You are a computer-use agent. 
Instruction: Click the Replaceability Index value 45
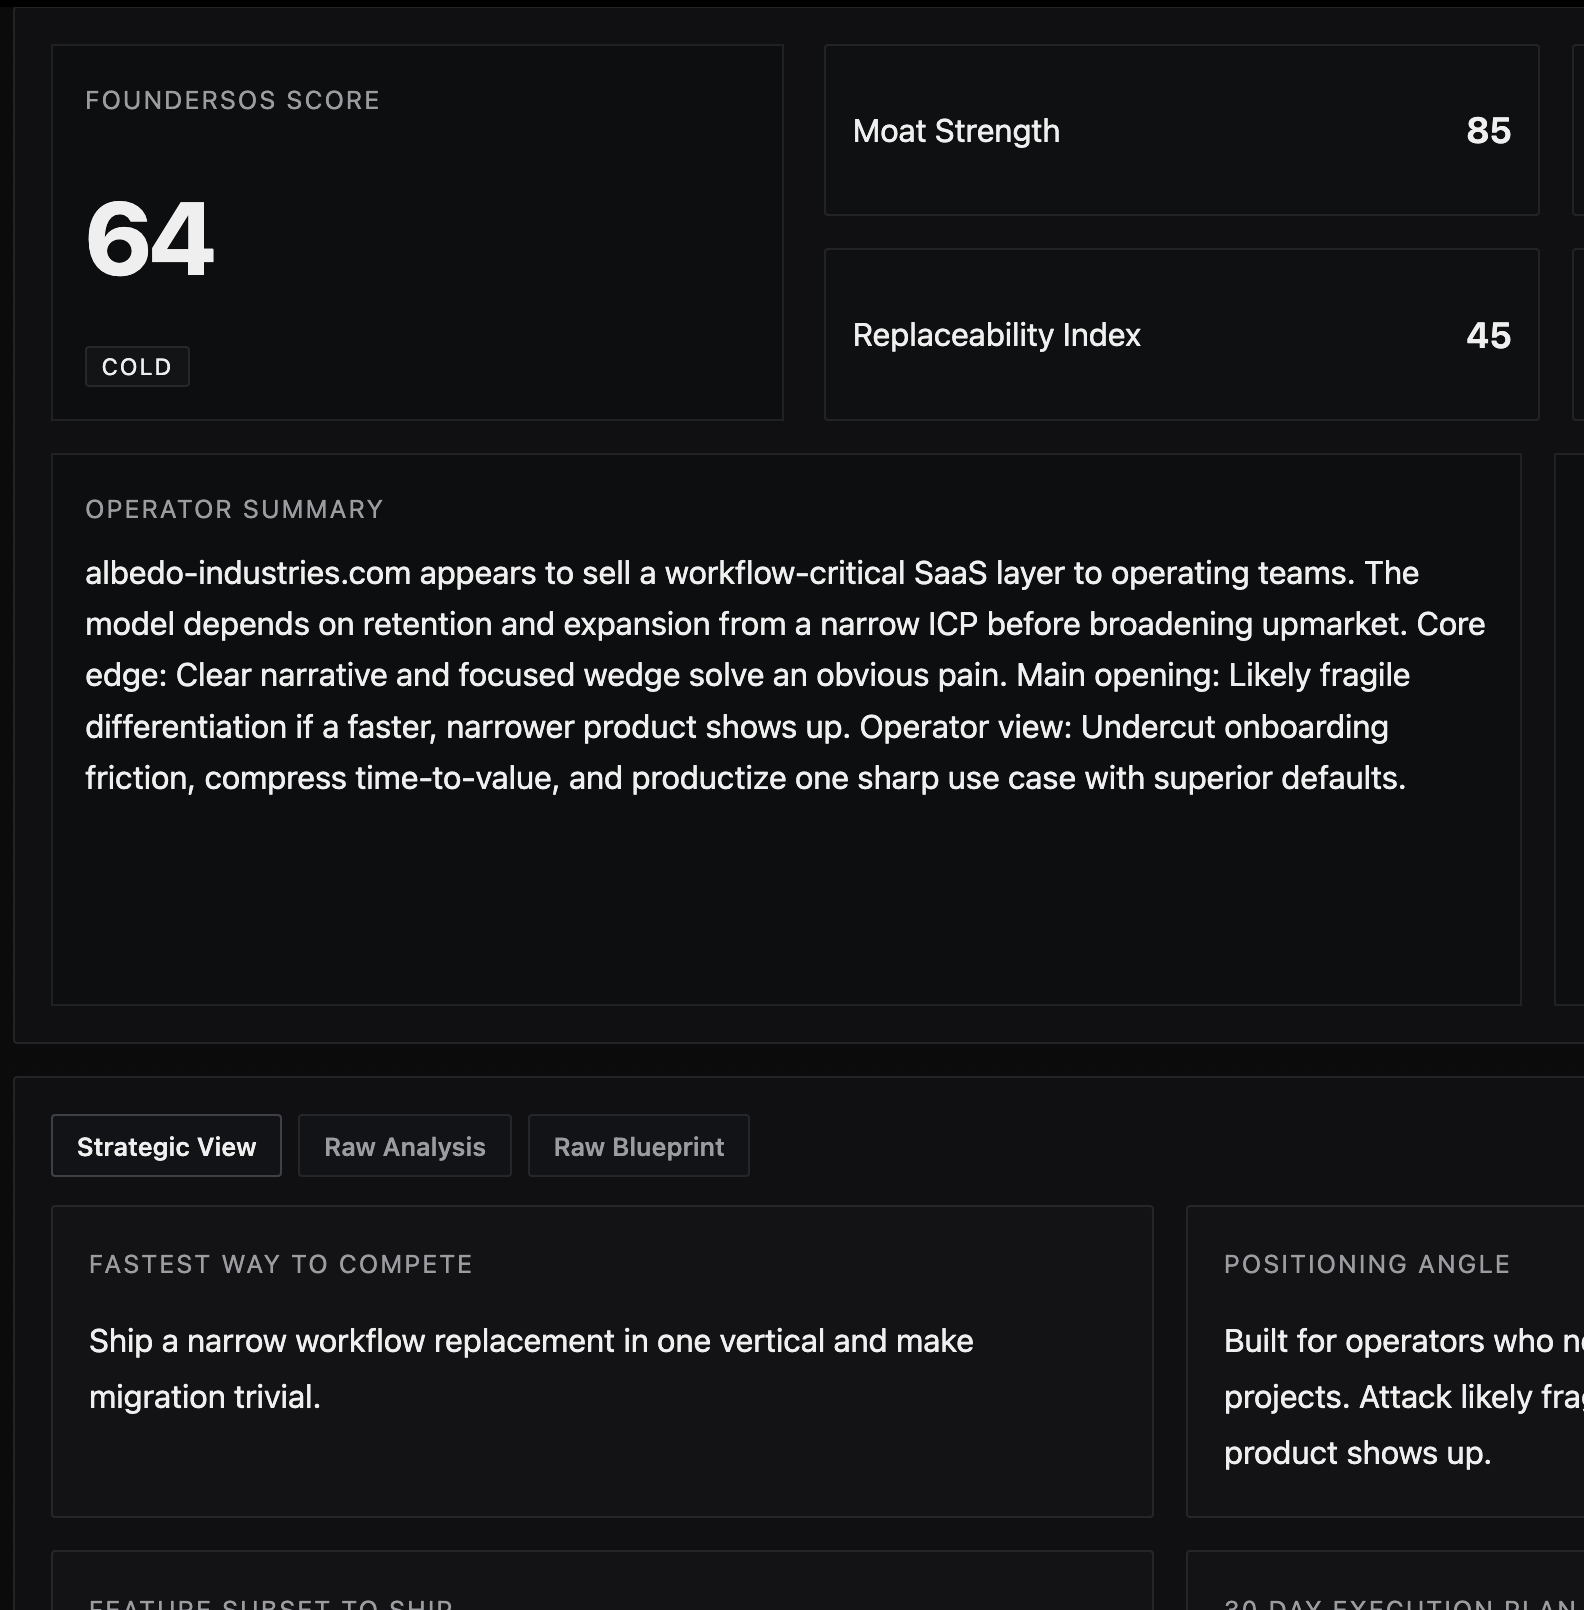pyautogui.click(x=1488, y=335)
